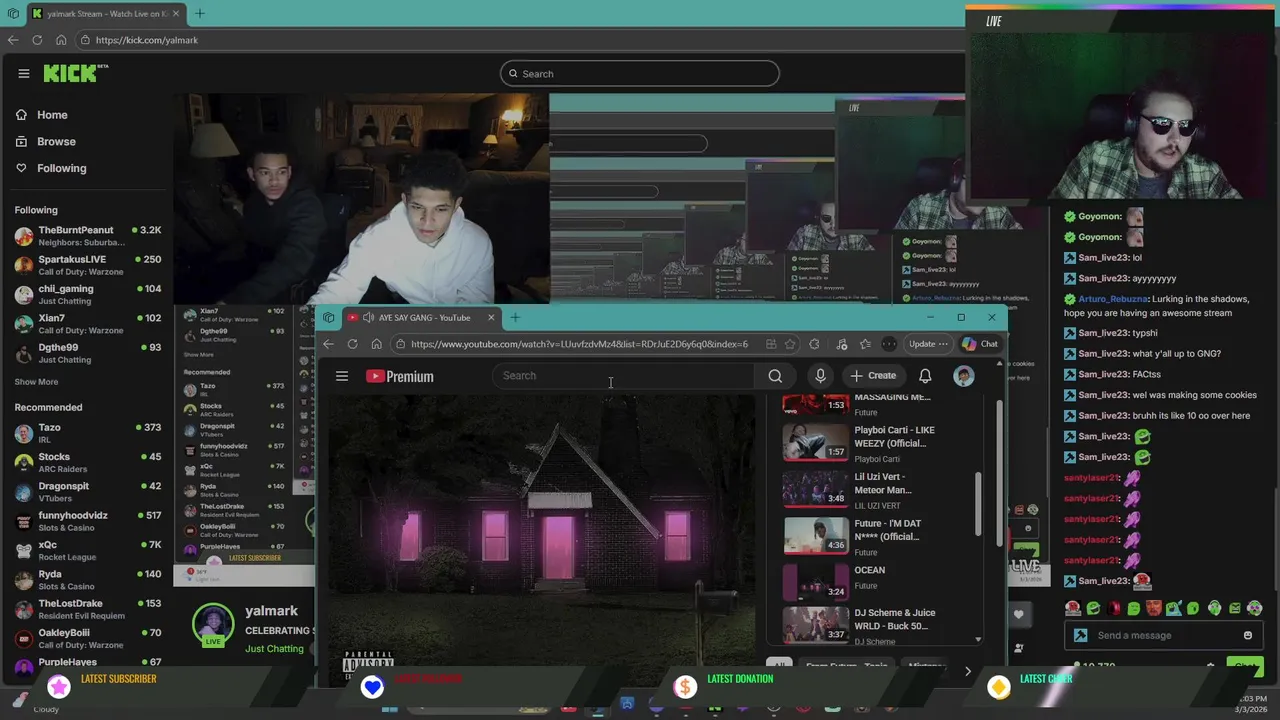Click YouTube search box
This screenshot has width=1280, height=720.
click(623, 376)
